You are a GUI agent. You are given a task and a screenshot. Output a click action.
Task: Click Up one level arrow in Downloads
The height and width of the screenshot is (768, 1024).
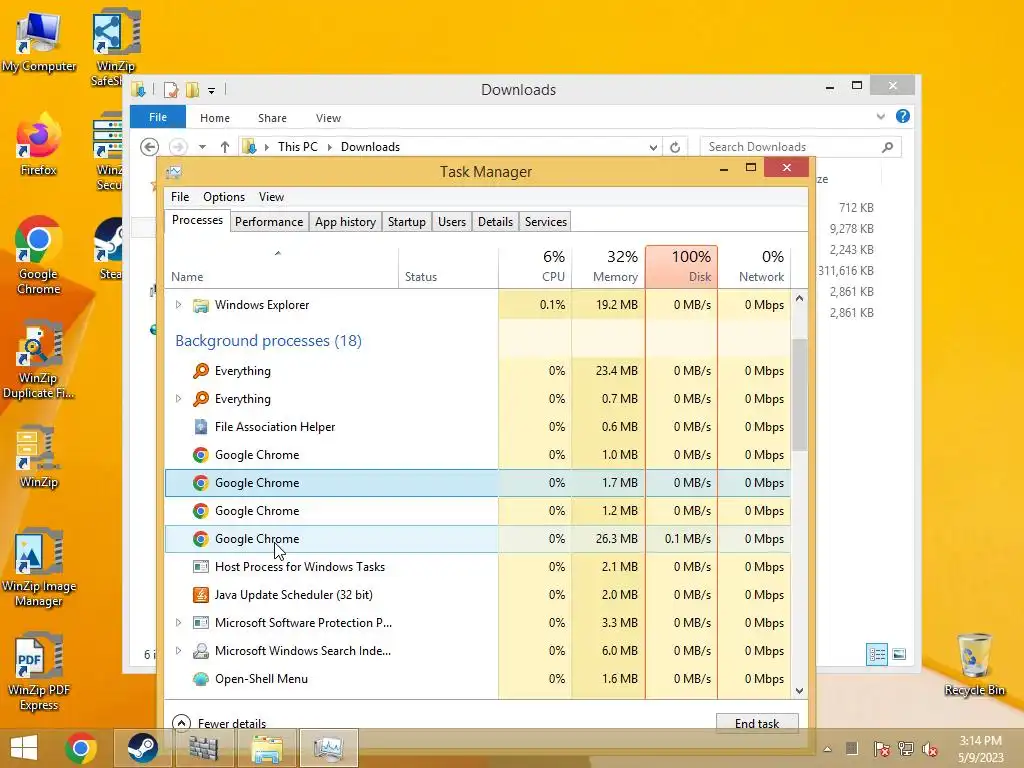click(225, 147)
